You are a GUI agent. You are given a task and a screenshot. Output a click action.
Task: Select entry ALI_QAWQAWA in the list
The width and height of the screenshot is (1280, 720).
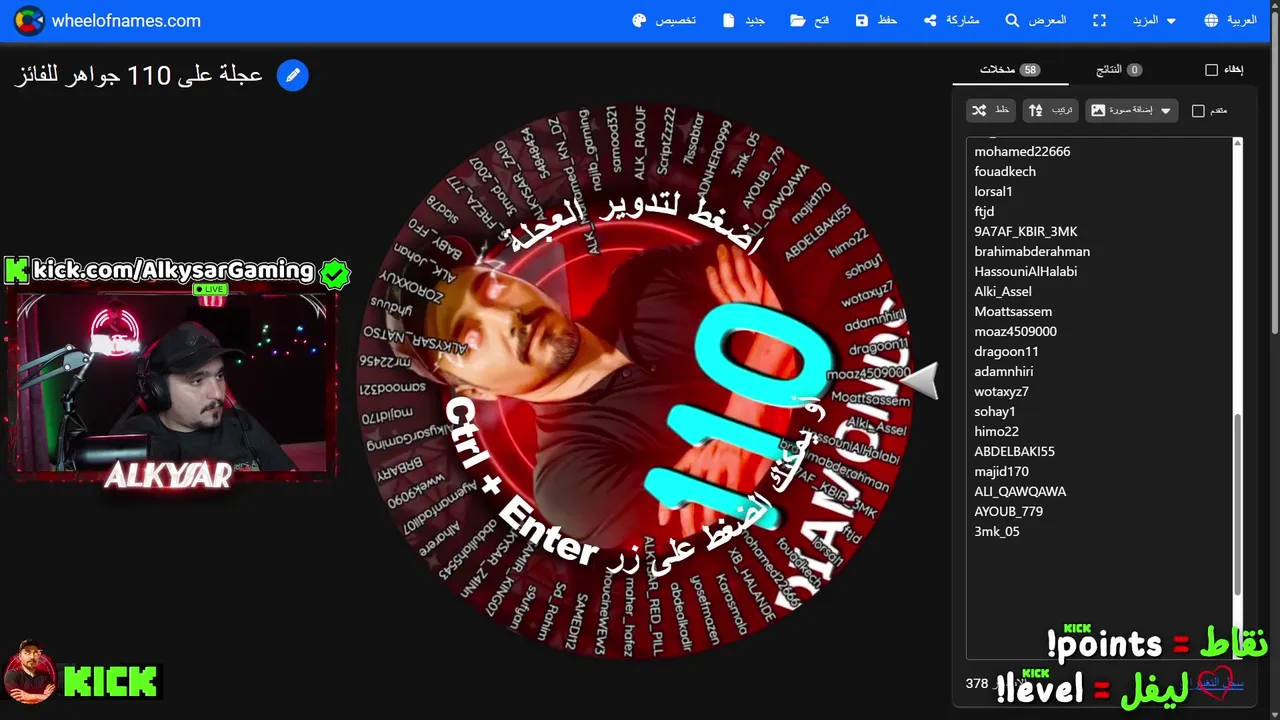(x=1020, y=491)
